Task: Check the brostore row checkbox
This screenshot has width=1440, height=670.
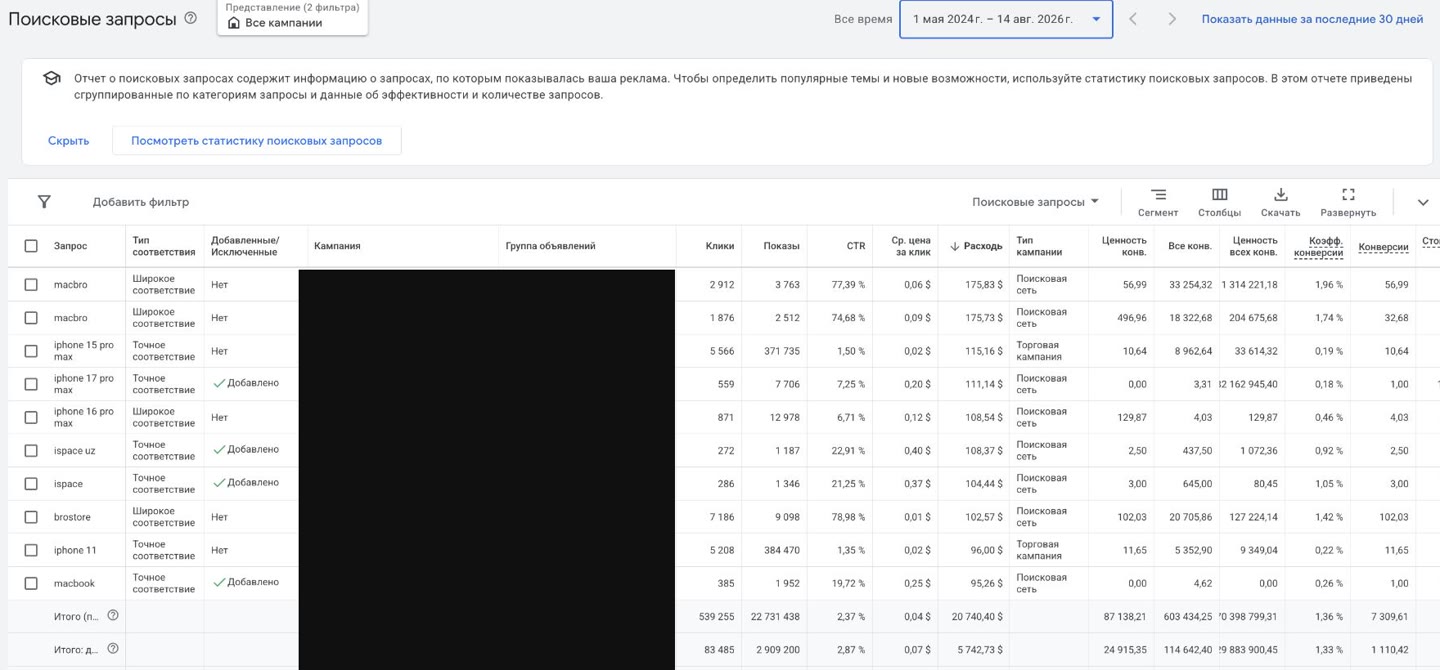Action: tap(31, 517)
